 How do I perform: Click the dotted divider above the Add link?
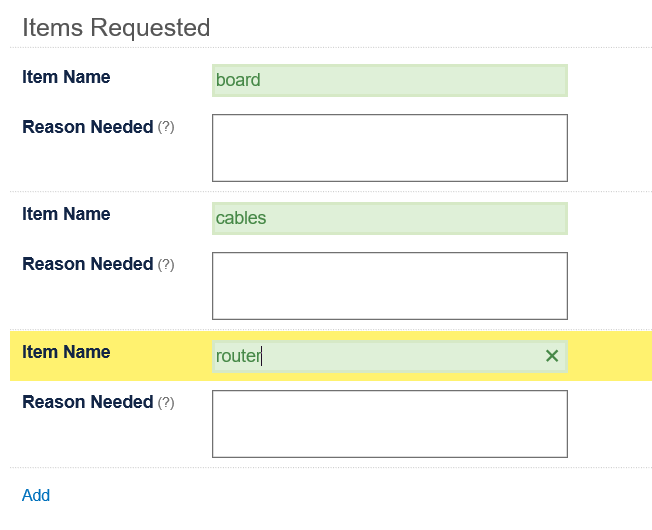[330, 468]
